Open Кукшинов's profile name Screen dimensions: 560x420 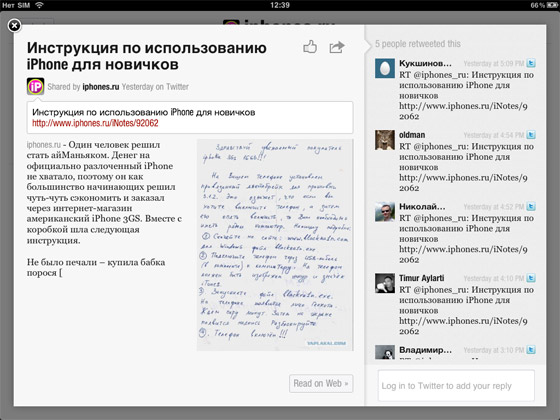click(425, 64)
